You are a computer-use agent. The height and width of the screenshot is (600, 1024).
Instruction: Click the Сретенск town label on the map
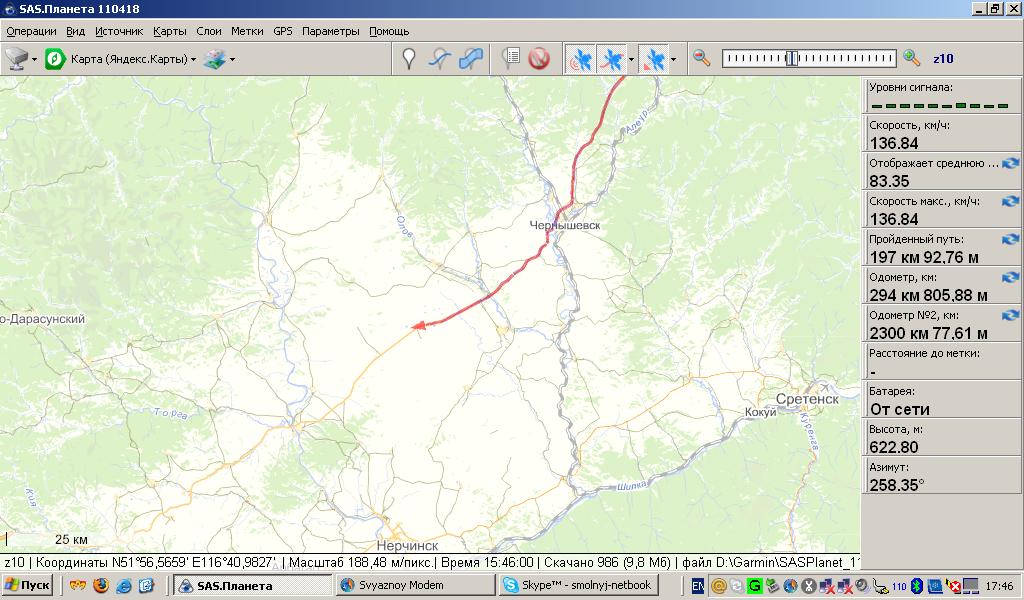point(807,399)
